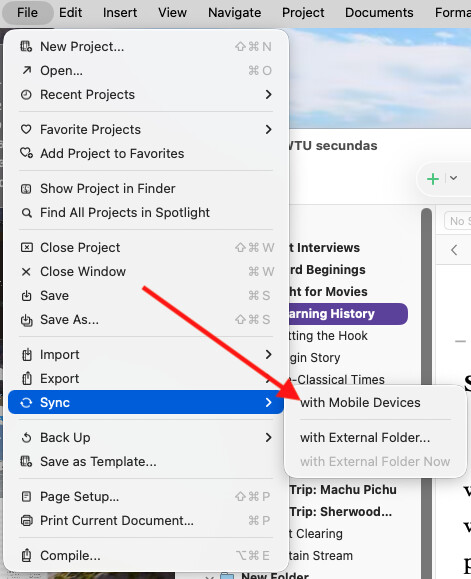Expand the Favorite Projects submenu arrow
This screenshot has width=471, height=579.
(x=268, y=130)
